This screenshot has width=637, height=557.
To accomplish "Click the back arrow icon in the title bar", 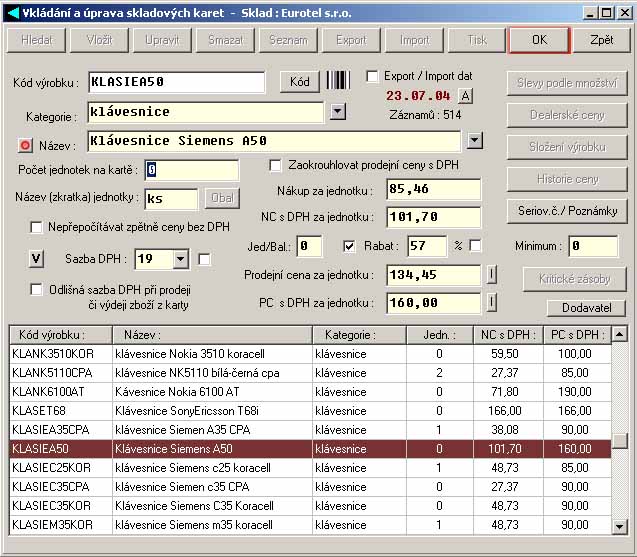I will point(13,13).
